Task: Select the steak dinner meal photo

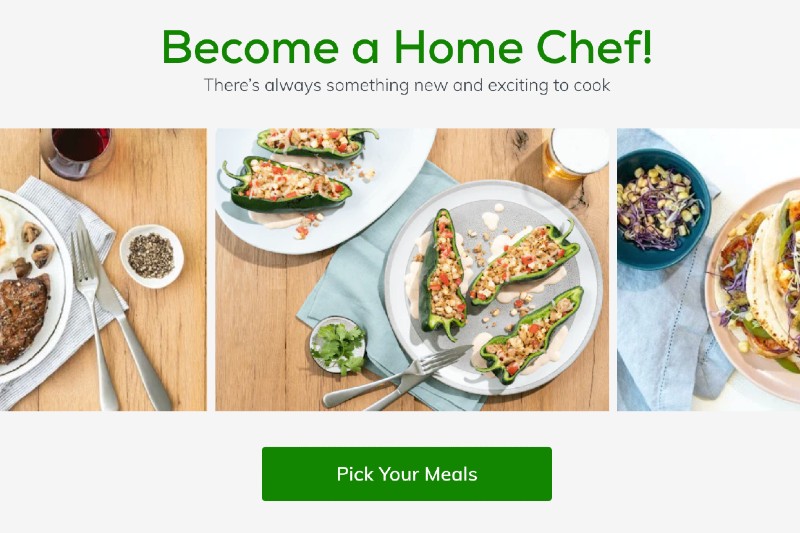Action: pos(103,269)
